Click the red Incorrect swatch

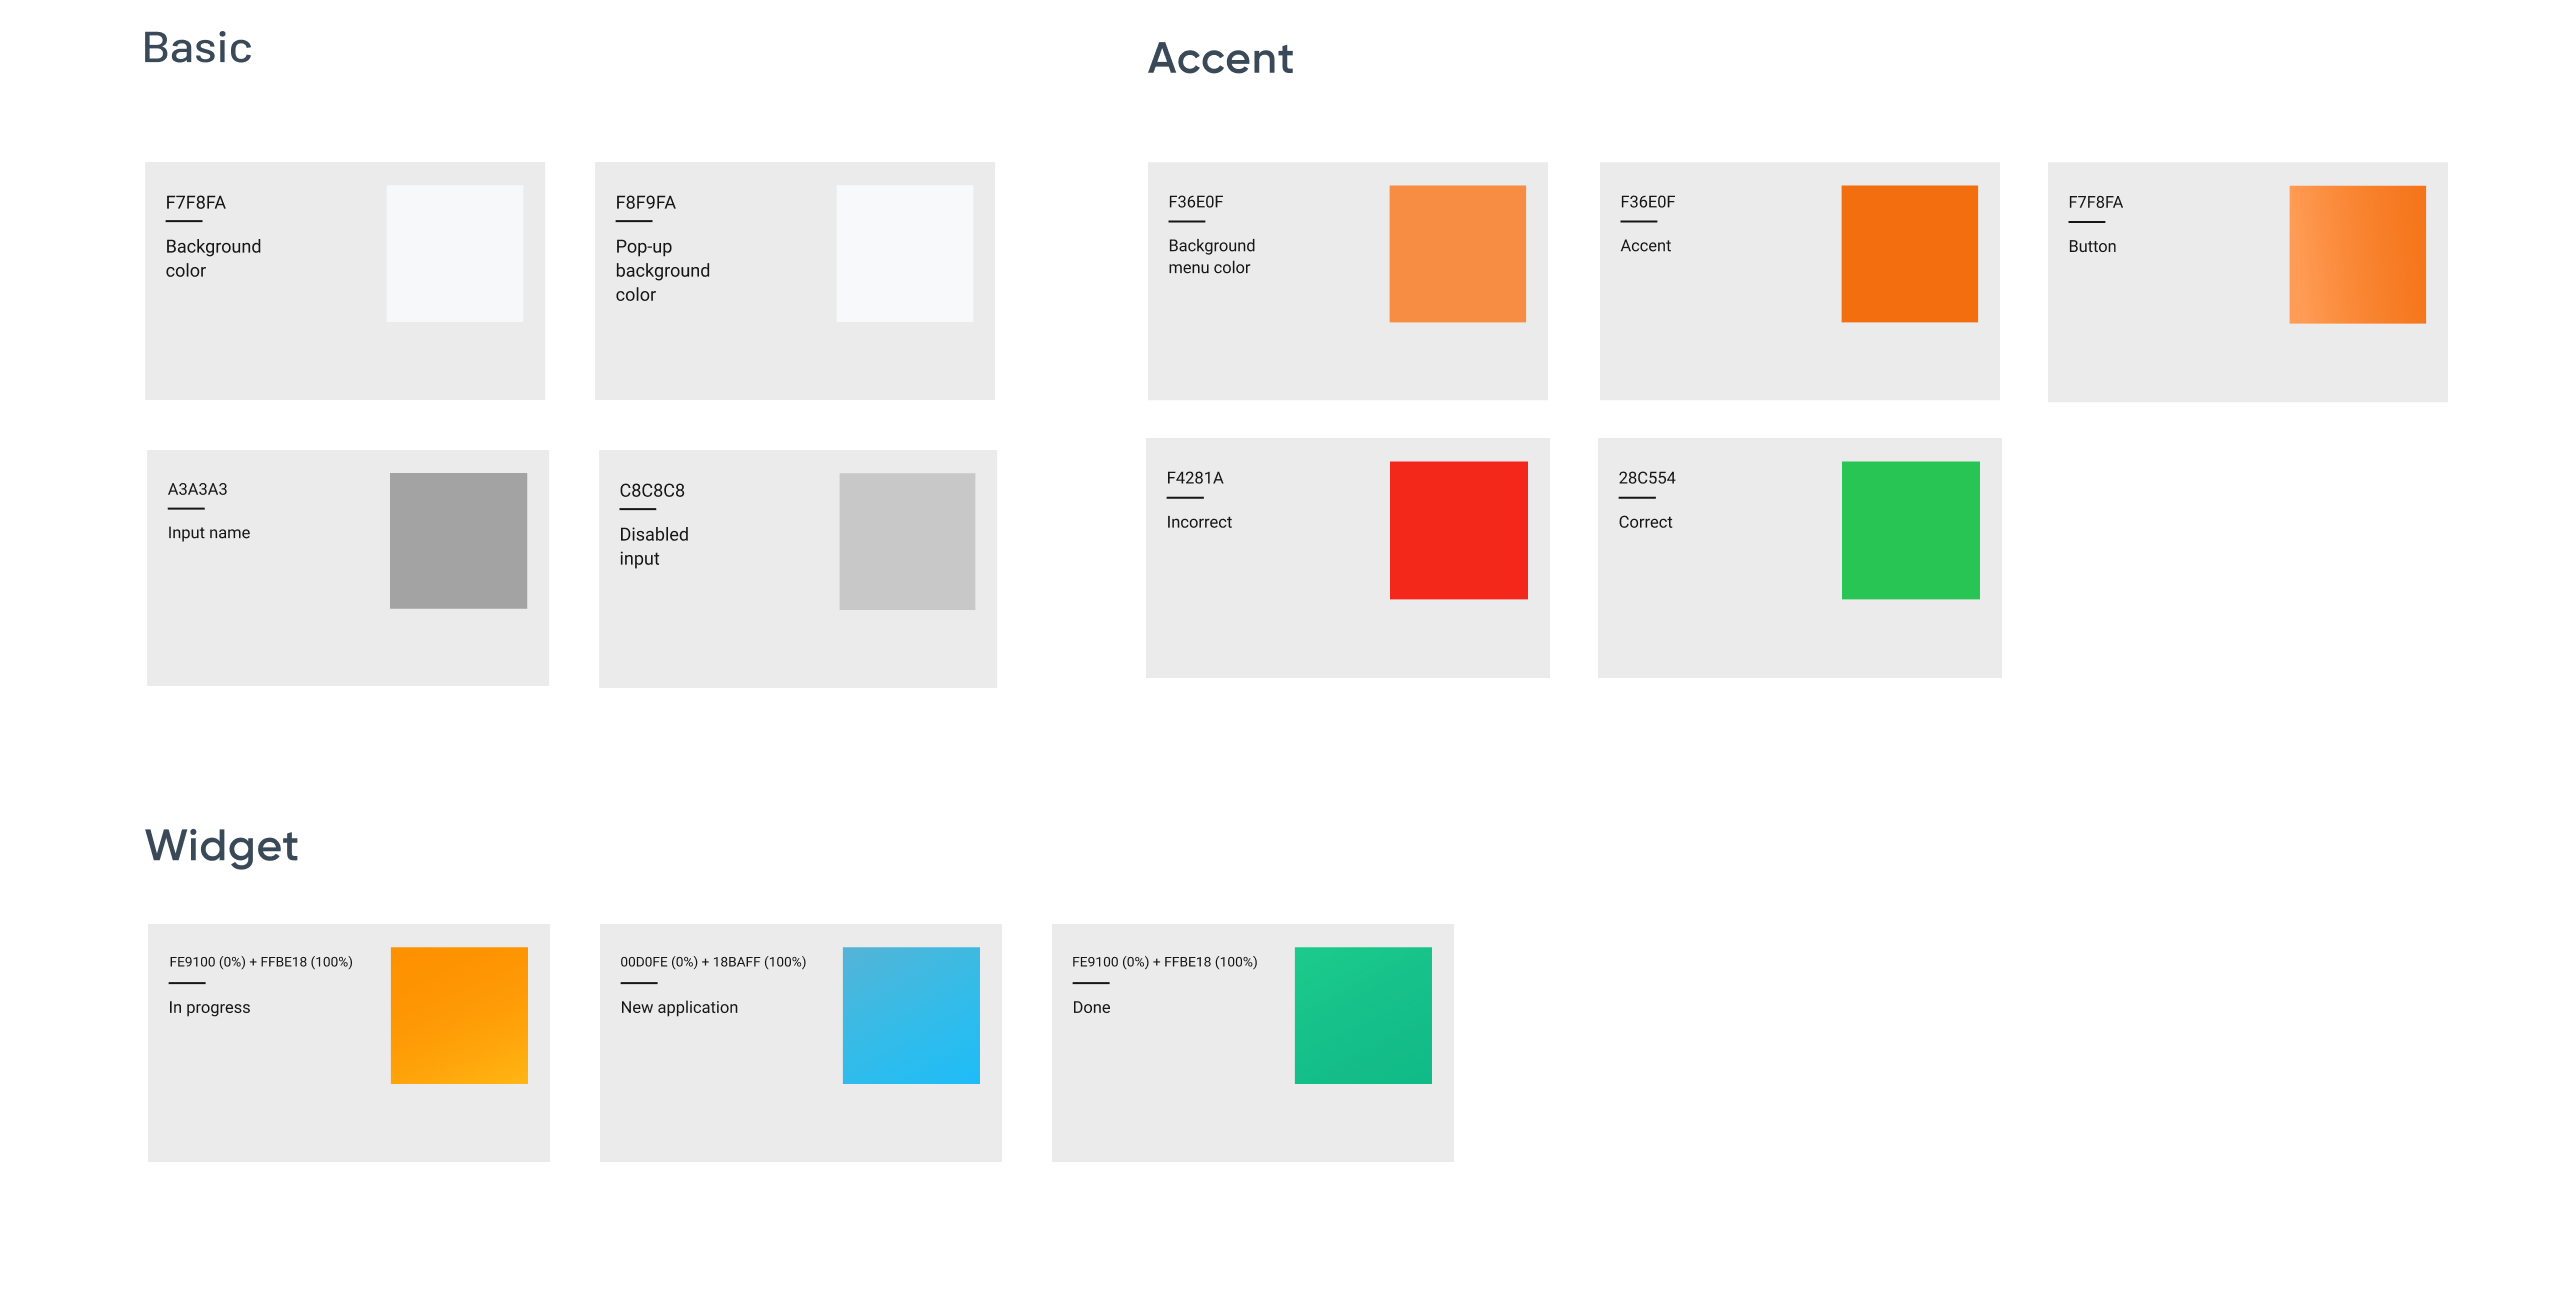[x=1458, y=530]
